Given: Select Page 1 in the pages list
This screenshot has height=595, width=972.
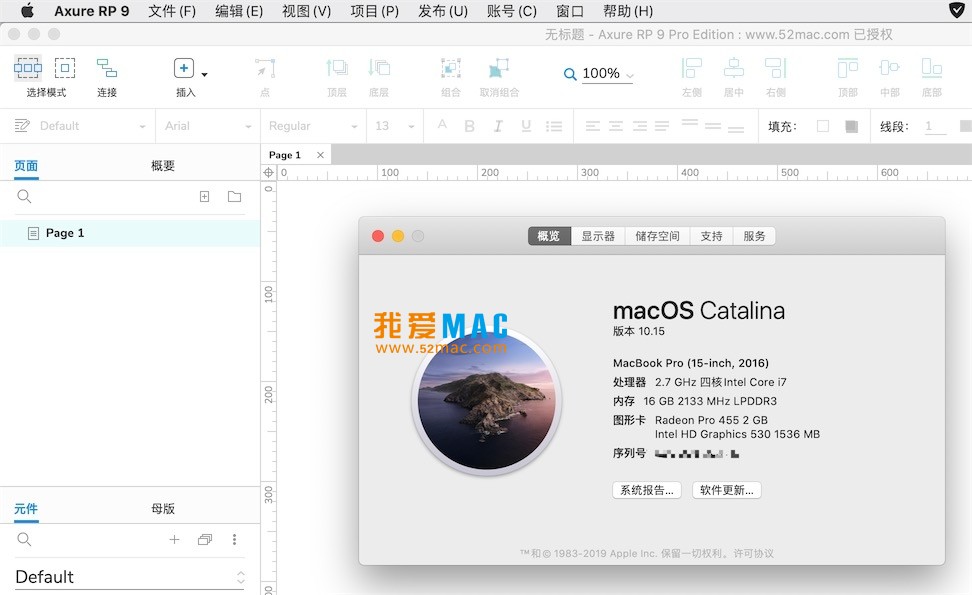Looking at the screenshot, I should pos(130,233).
